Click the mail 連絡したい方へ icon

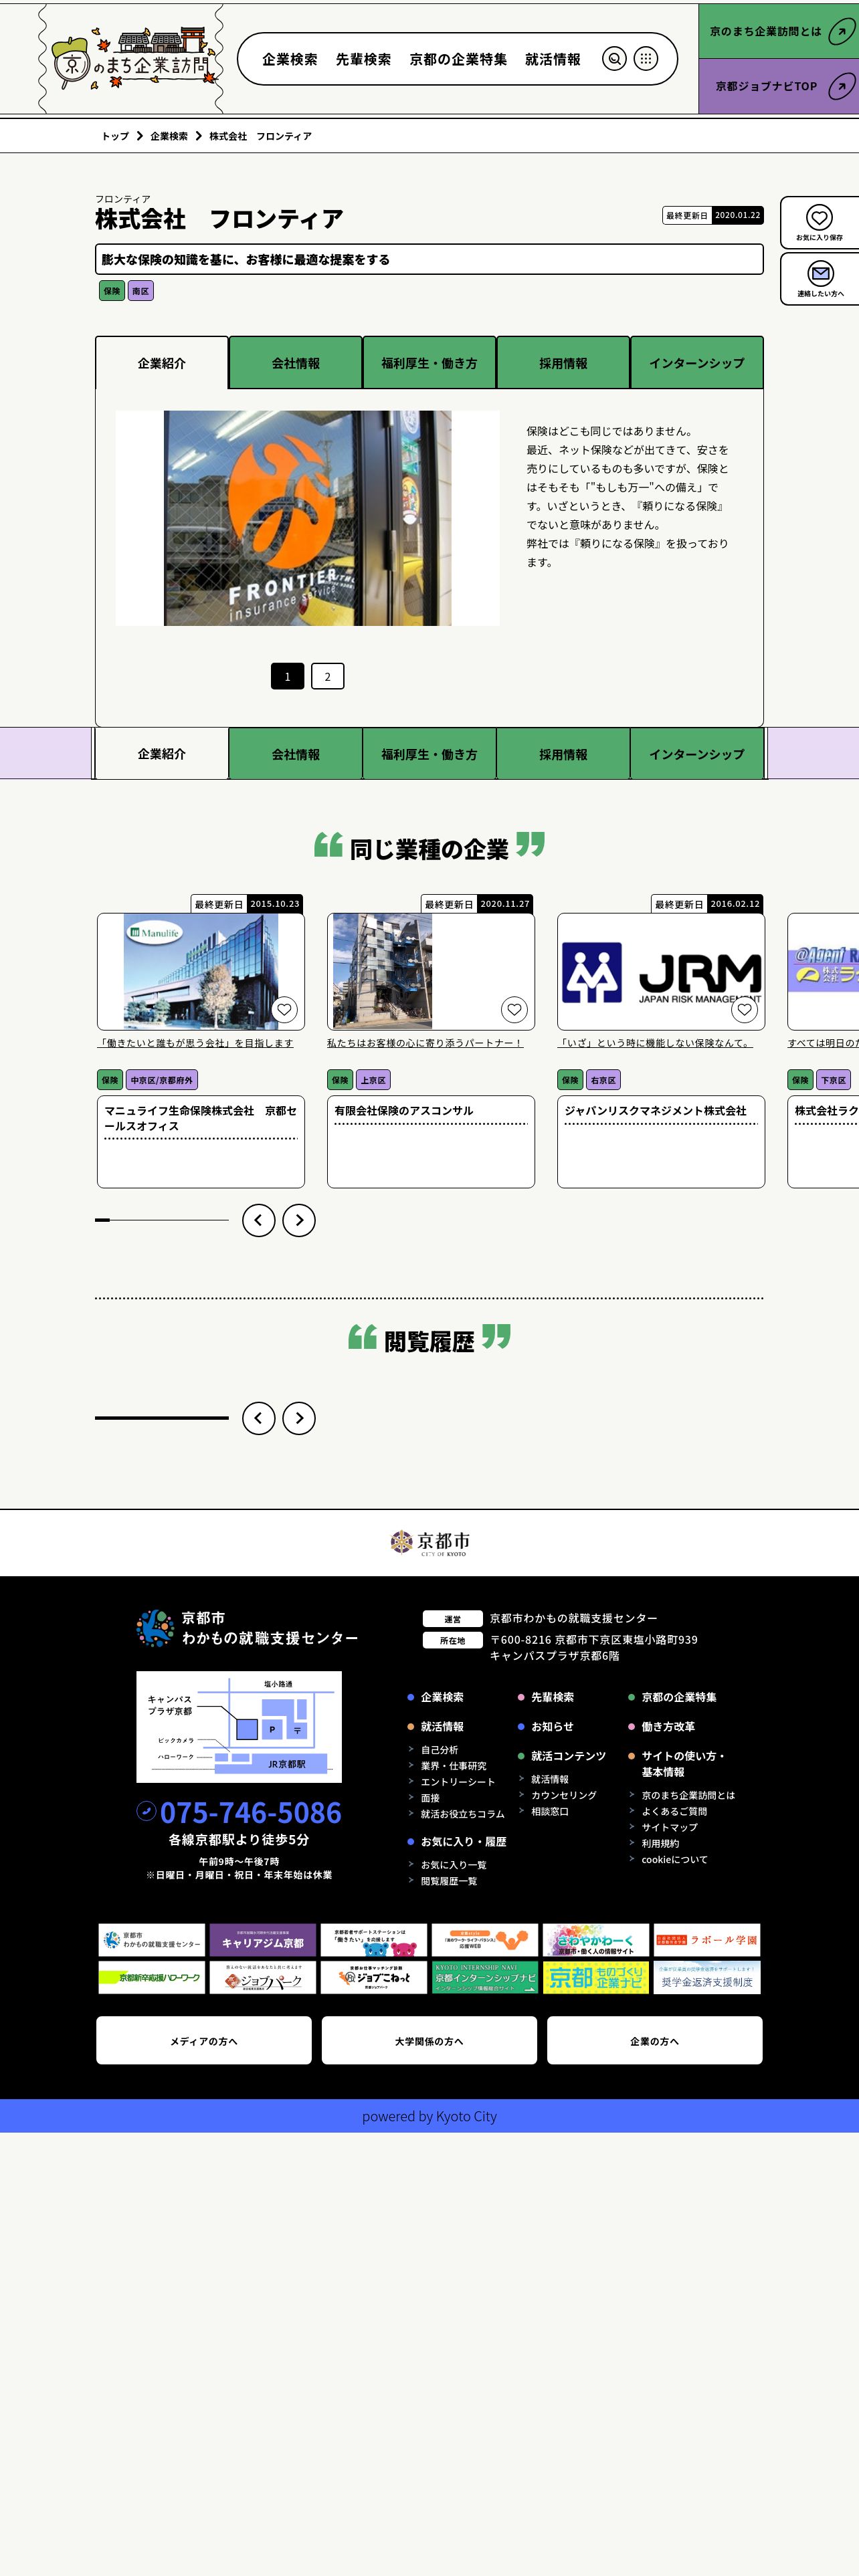click(820, 273)
